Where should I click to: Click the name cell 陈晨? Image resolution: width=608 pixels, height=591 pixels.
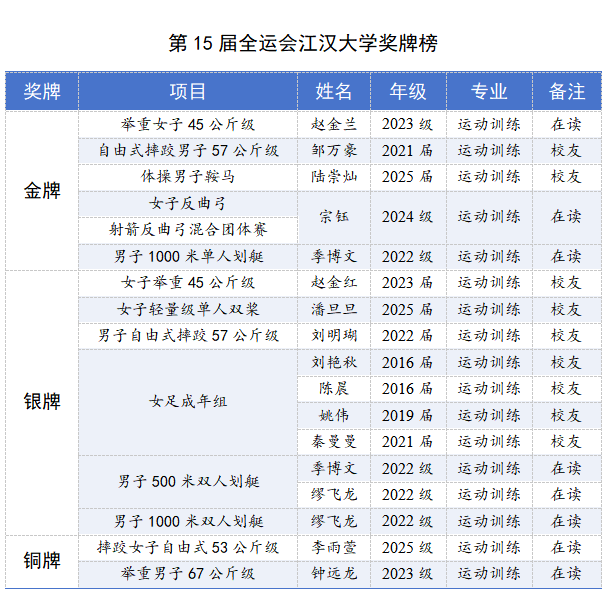pyautogui.click(x=333, y=388)
